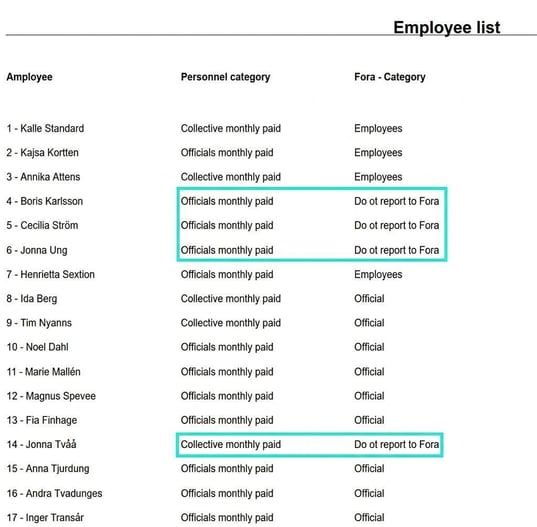The width and height of the screenshot is (537, 527).
Task: Click Jonna Ung's "Do ot report to Fora"
Action: [397, 250]
